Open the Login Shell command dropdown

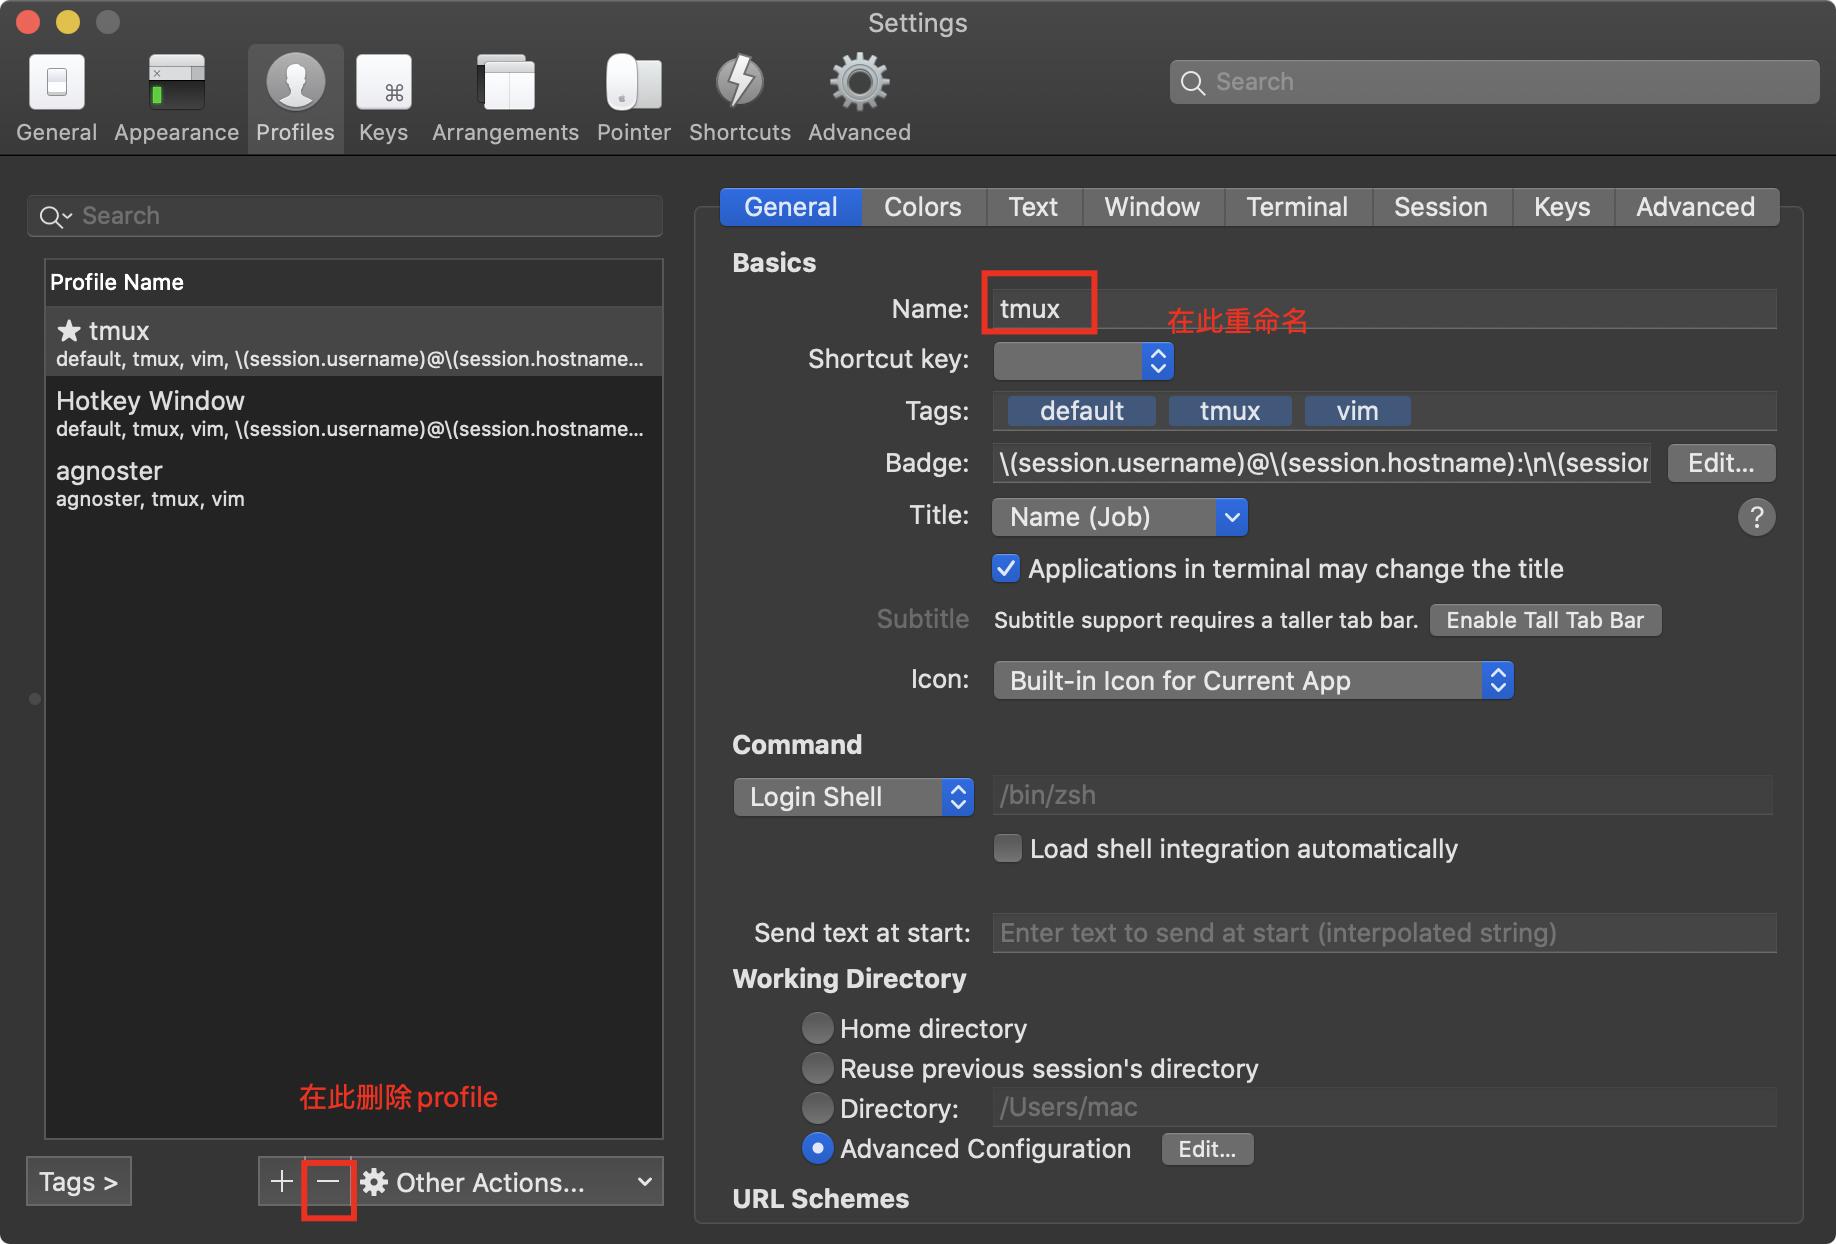pos(853,797)
